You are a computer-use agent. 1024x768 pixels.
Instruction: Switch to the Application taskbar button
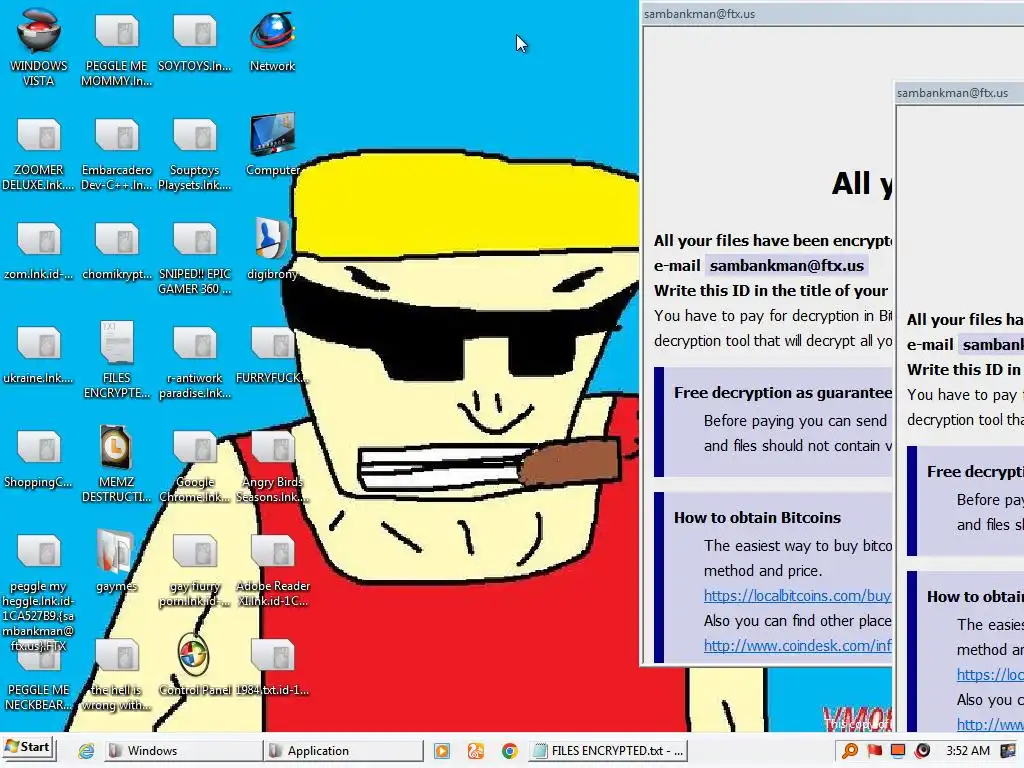click(x=344, y=751)
